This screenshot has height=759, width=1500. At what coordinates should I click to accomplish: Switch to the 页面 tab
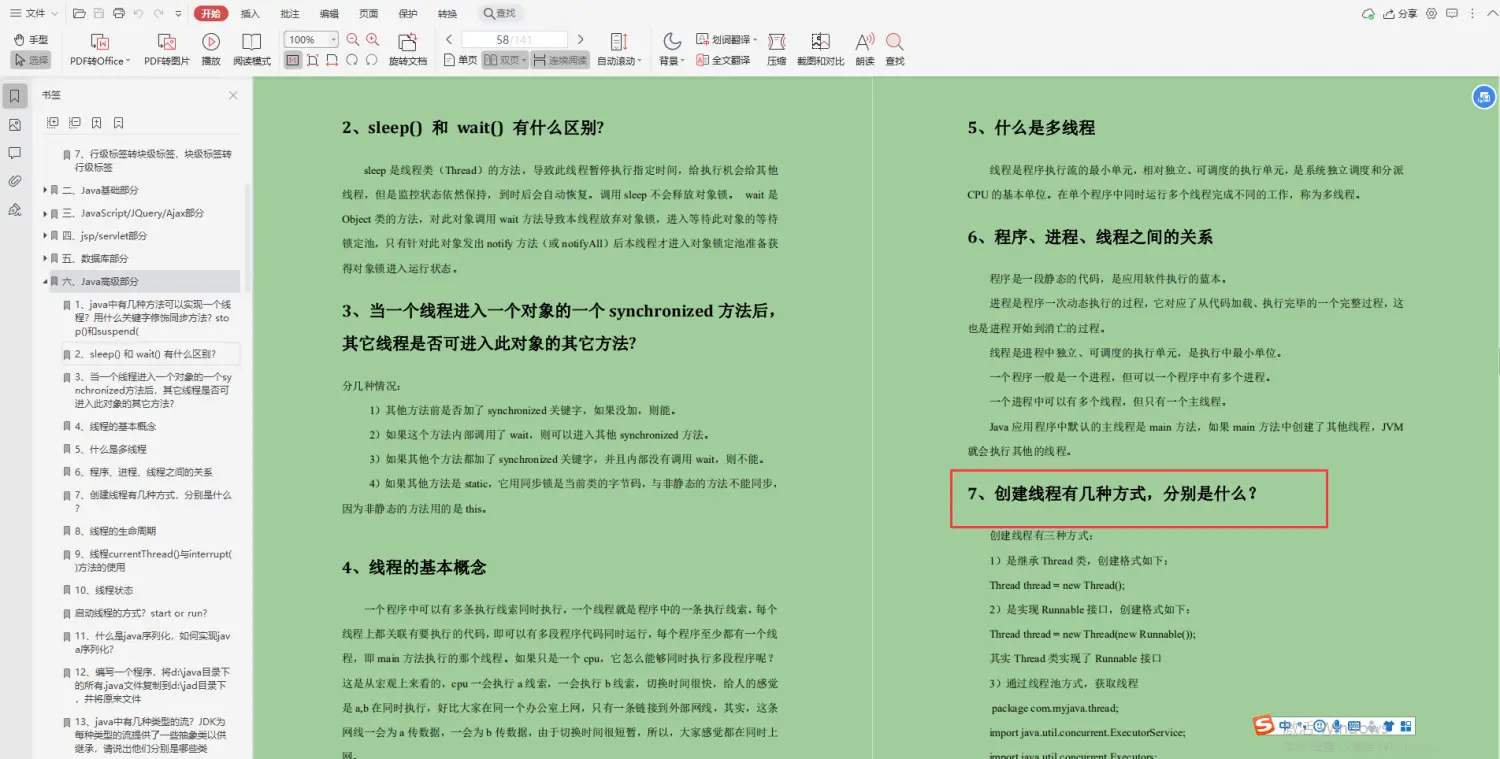click(369, 14)
